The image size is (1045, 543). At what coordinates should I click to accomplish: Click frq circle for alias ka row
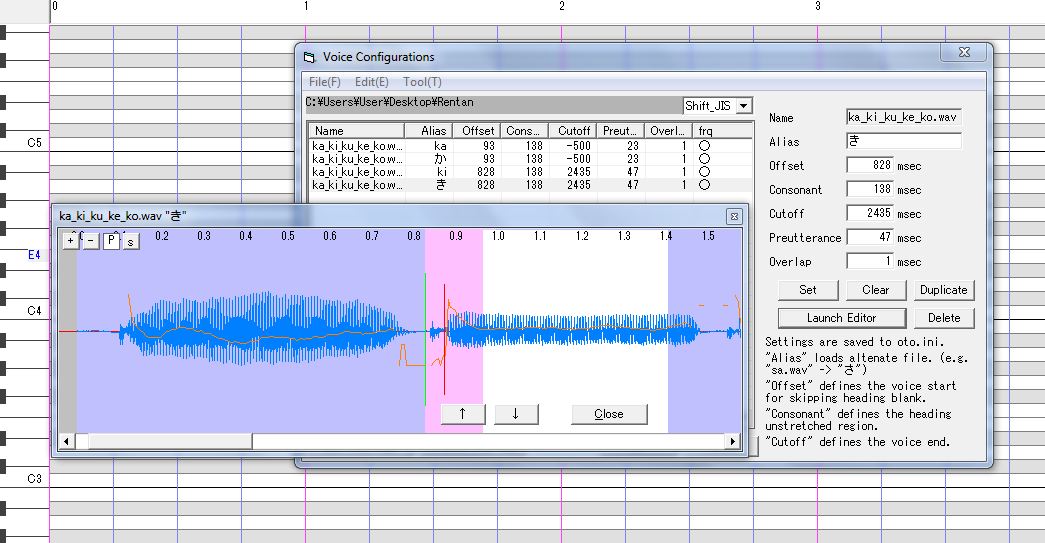pyautogui.click(x=704, y=146)
